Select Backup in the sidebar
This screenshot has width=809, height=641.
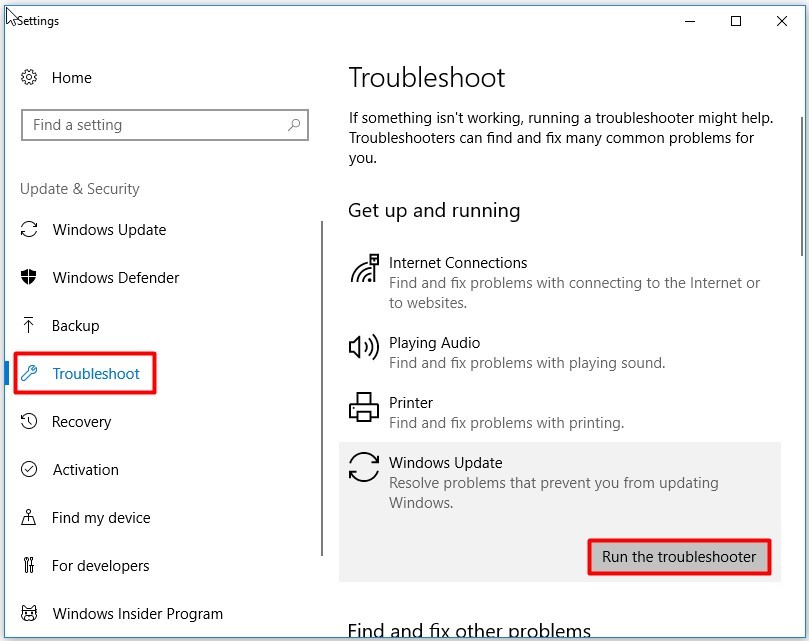(x=75, y=326)
